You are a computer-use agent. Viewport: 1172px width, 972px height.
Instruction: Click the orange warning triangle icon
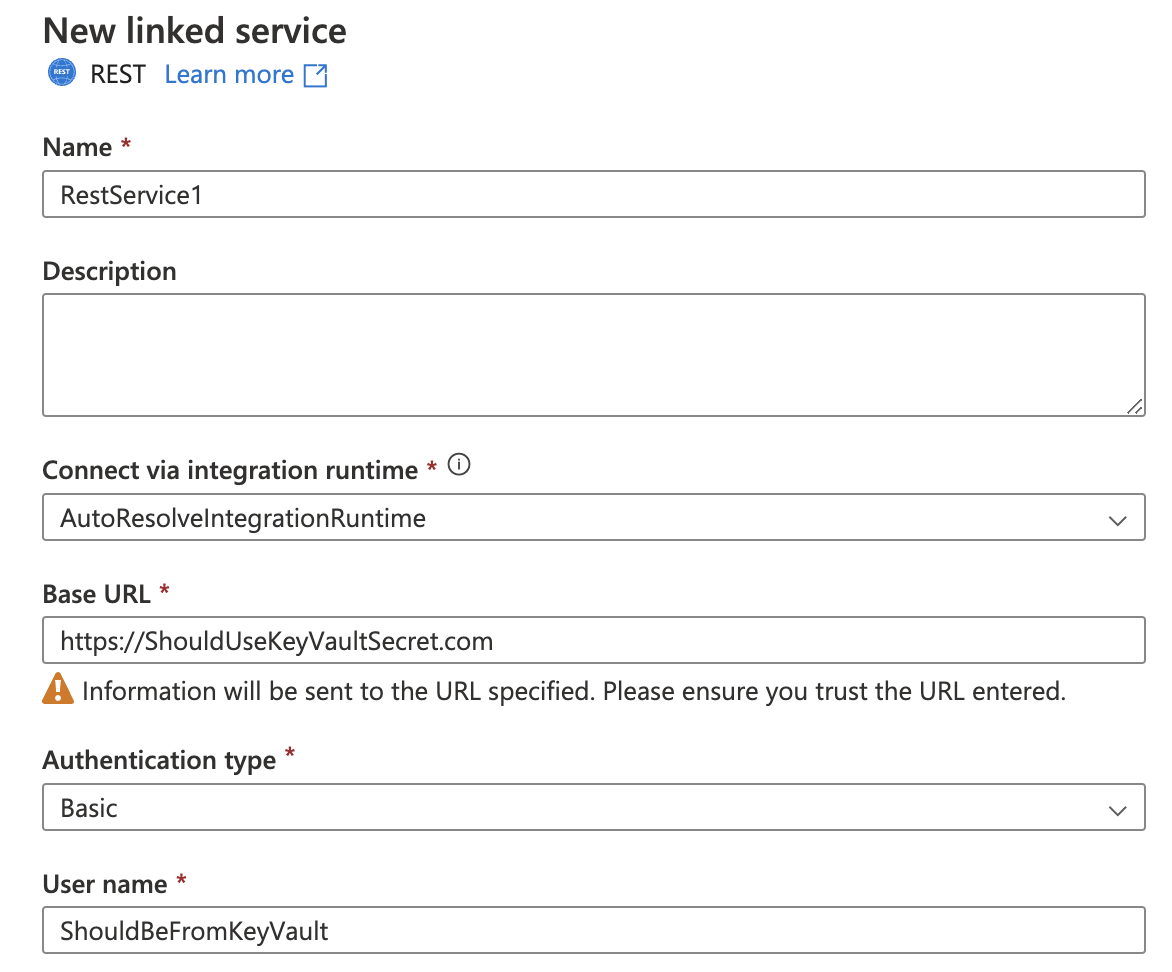[58, 689]
